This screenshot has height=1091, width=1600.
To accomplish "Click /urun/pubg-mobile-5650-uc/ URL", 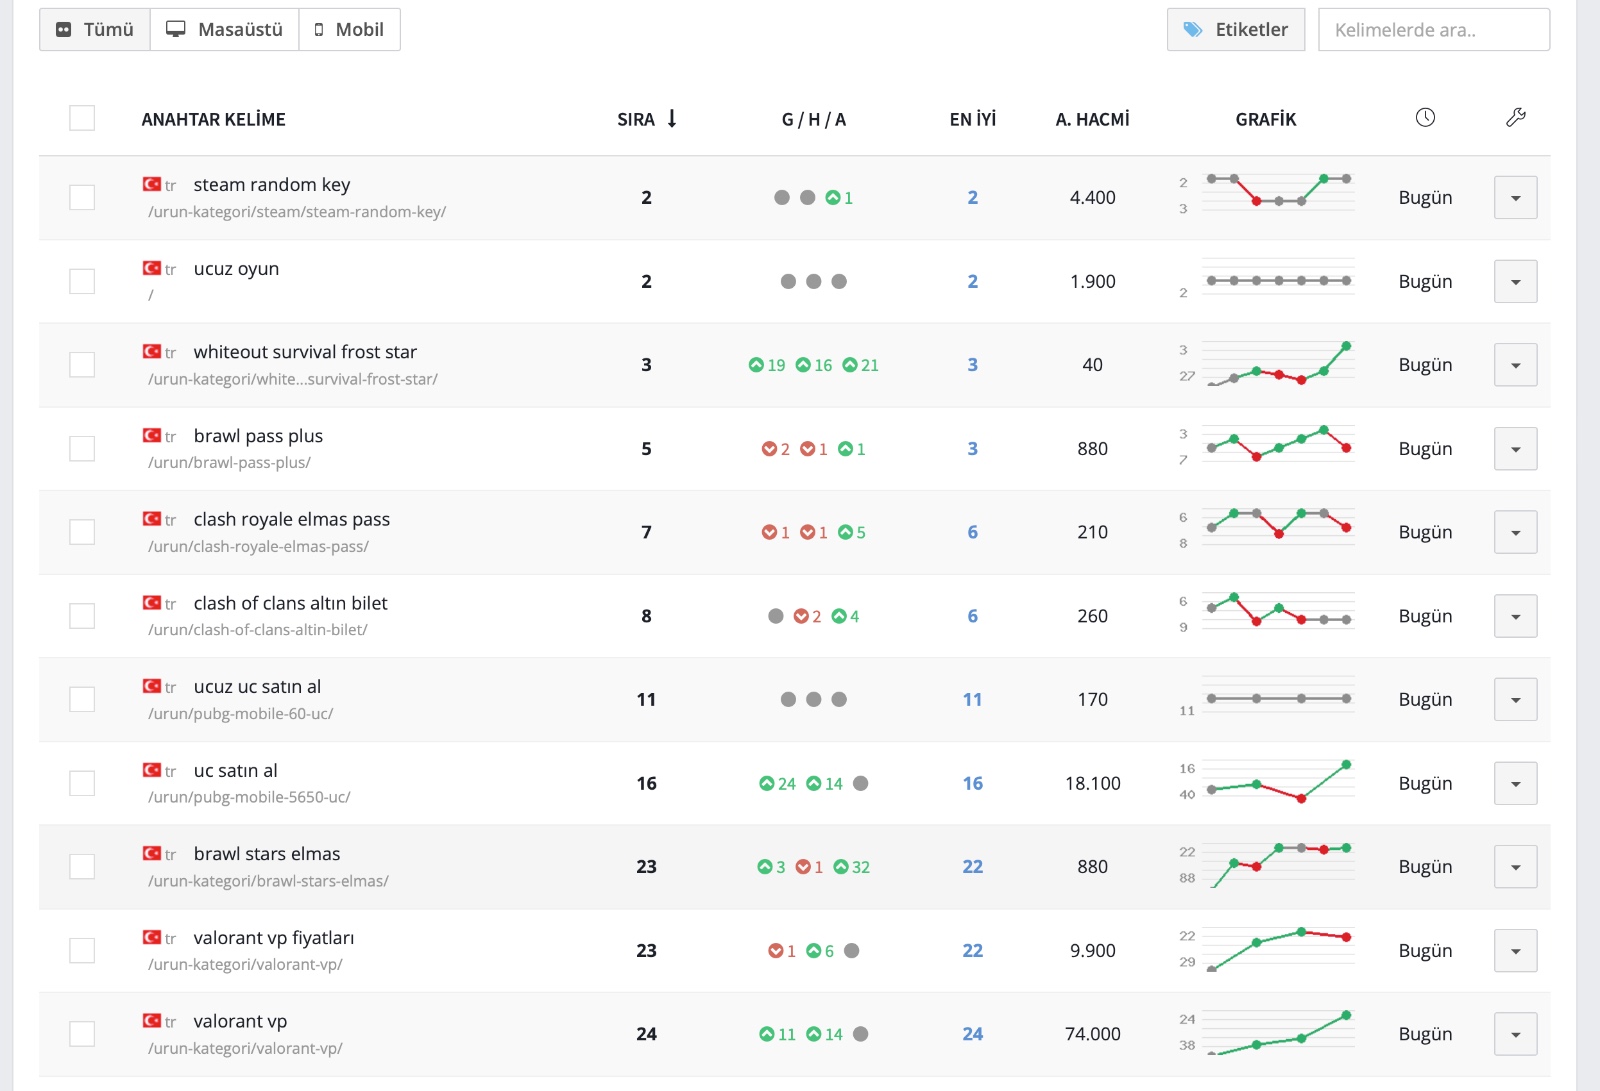I will (249, 797).
